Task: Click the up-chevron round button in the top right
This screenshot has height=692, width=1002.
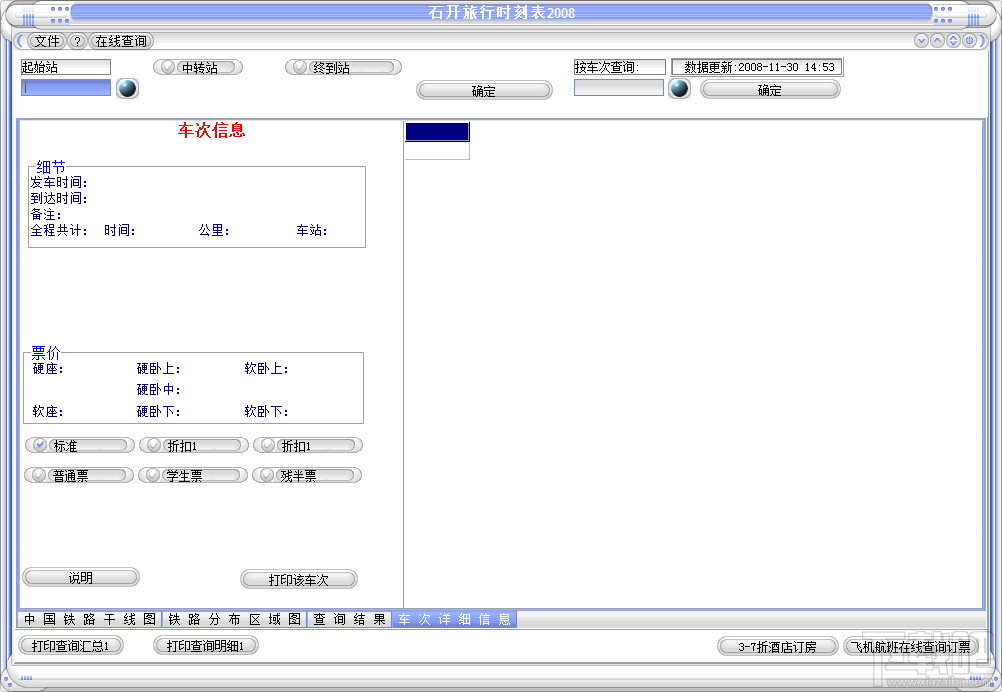Action: (937, 41)
